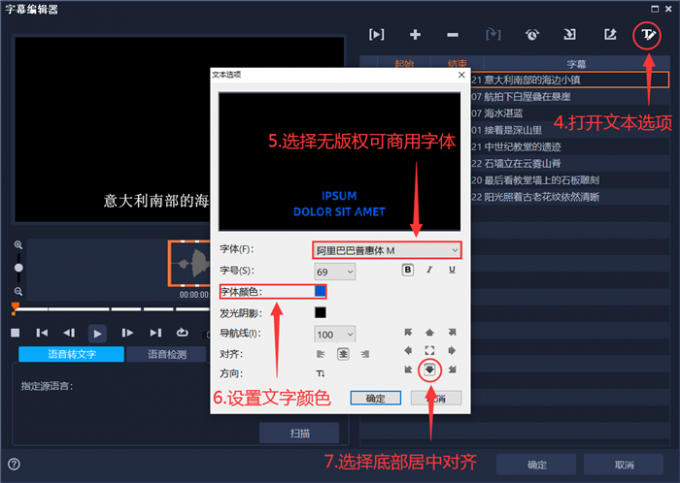
Task: Position text at bottom-right corner arrow
Action: (452, 369)
